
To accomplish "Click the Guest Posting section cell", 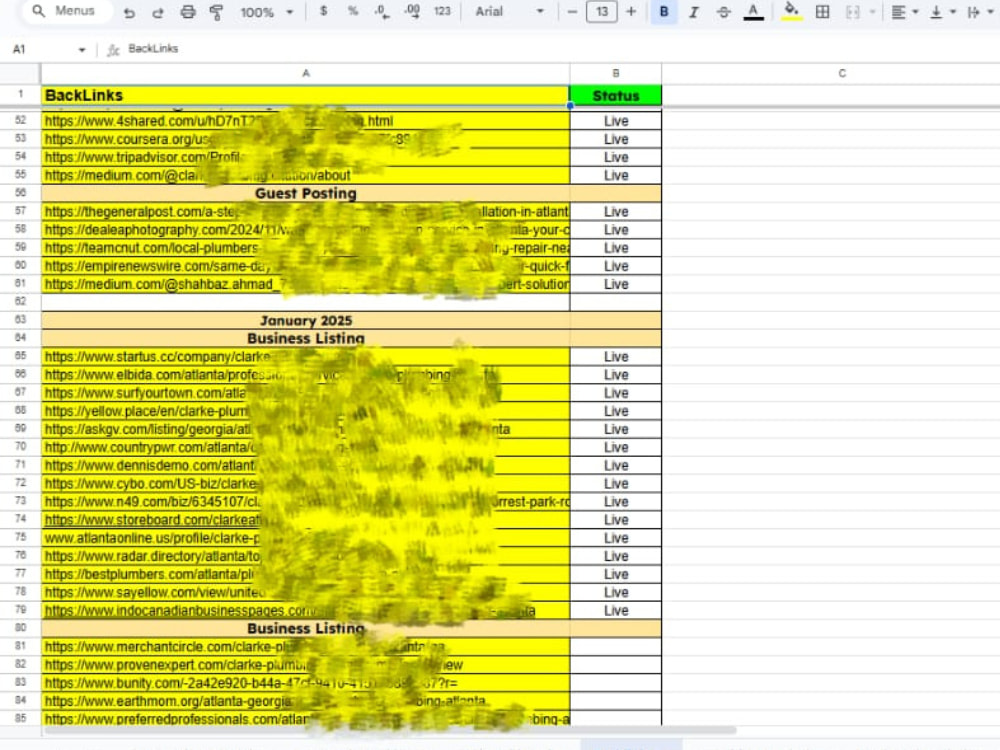I will click(305, 193).
